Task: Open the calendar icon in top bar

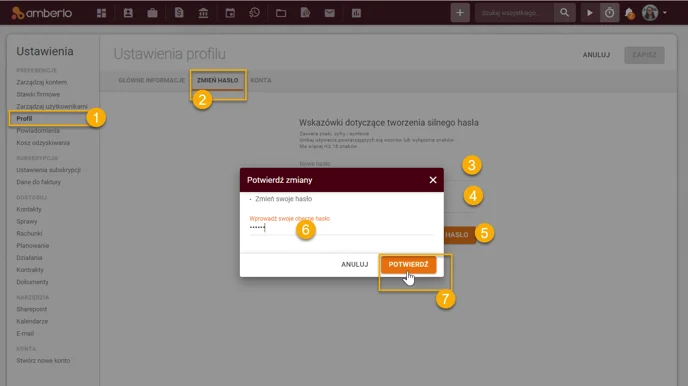Action: [230, 13]
